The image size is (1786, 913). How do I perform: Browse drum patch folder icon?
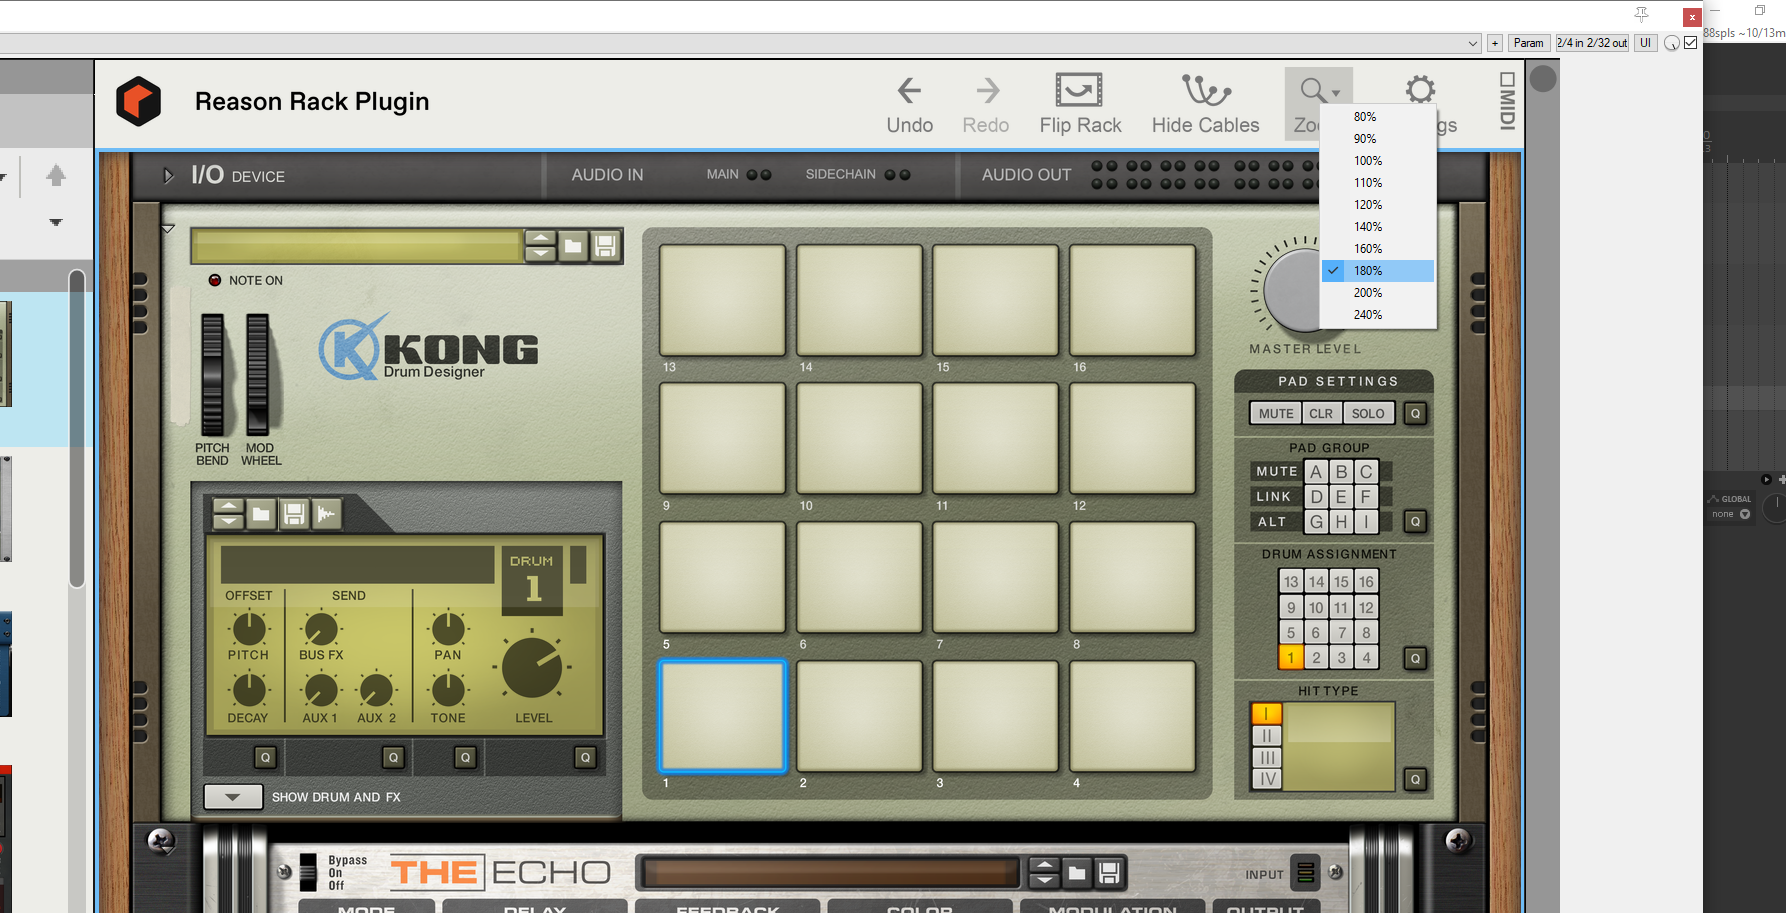[261, 514]
